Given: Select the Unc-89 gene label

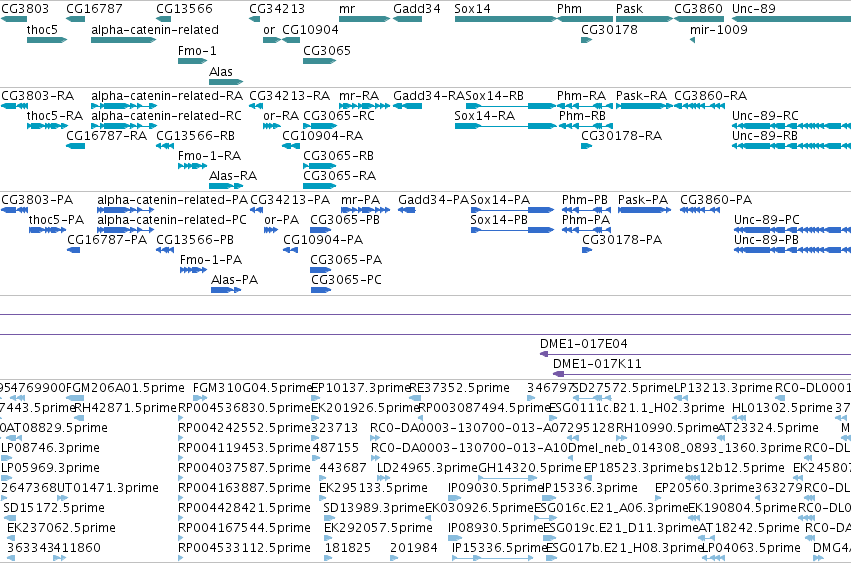Looking at the screenshot, I should click(x=754, y=9).
